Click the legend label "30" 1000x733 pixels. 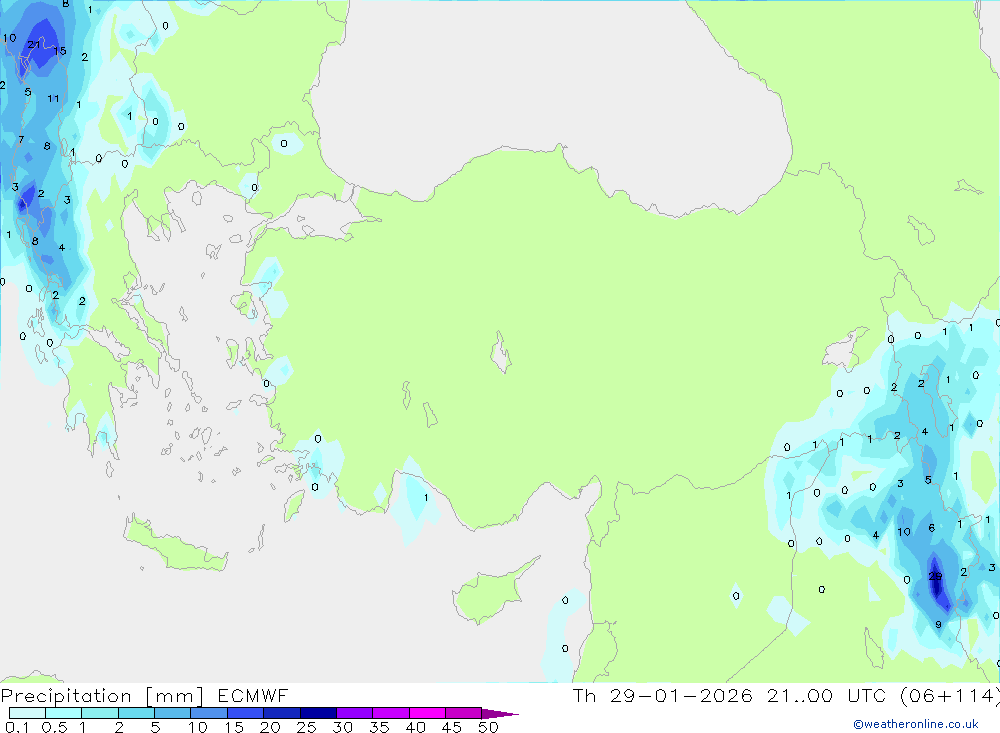point(342,727)
